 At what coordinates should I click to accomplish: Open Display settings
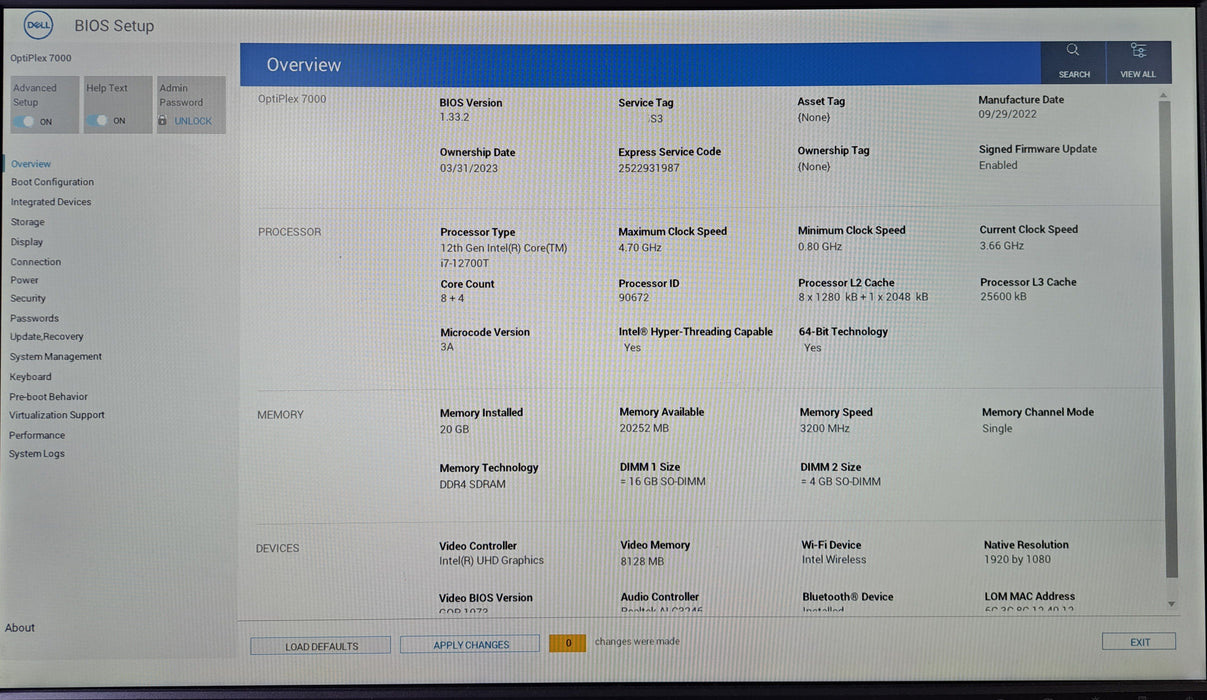tap(27, 242)
